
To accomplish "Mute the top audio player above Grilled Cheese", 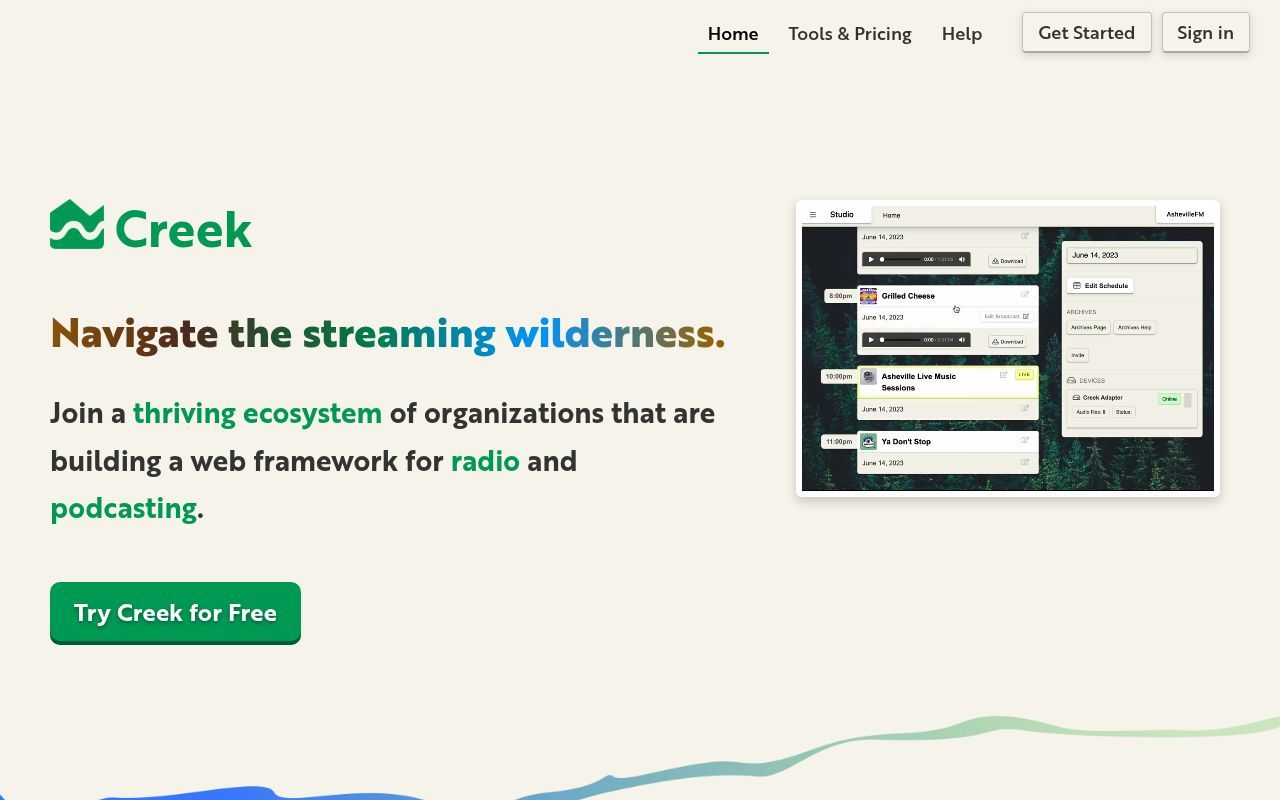I will click(x=962, y=259).
